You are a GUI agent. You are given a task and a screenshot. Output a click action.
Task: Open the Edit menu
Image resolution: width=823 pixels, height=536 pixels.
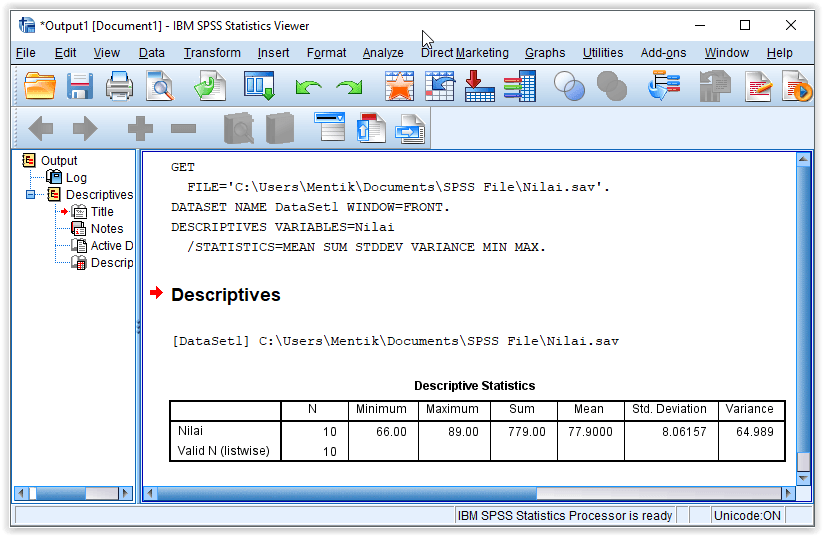[65, 53]
